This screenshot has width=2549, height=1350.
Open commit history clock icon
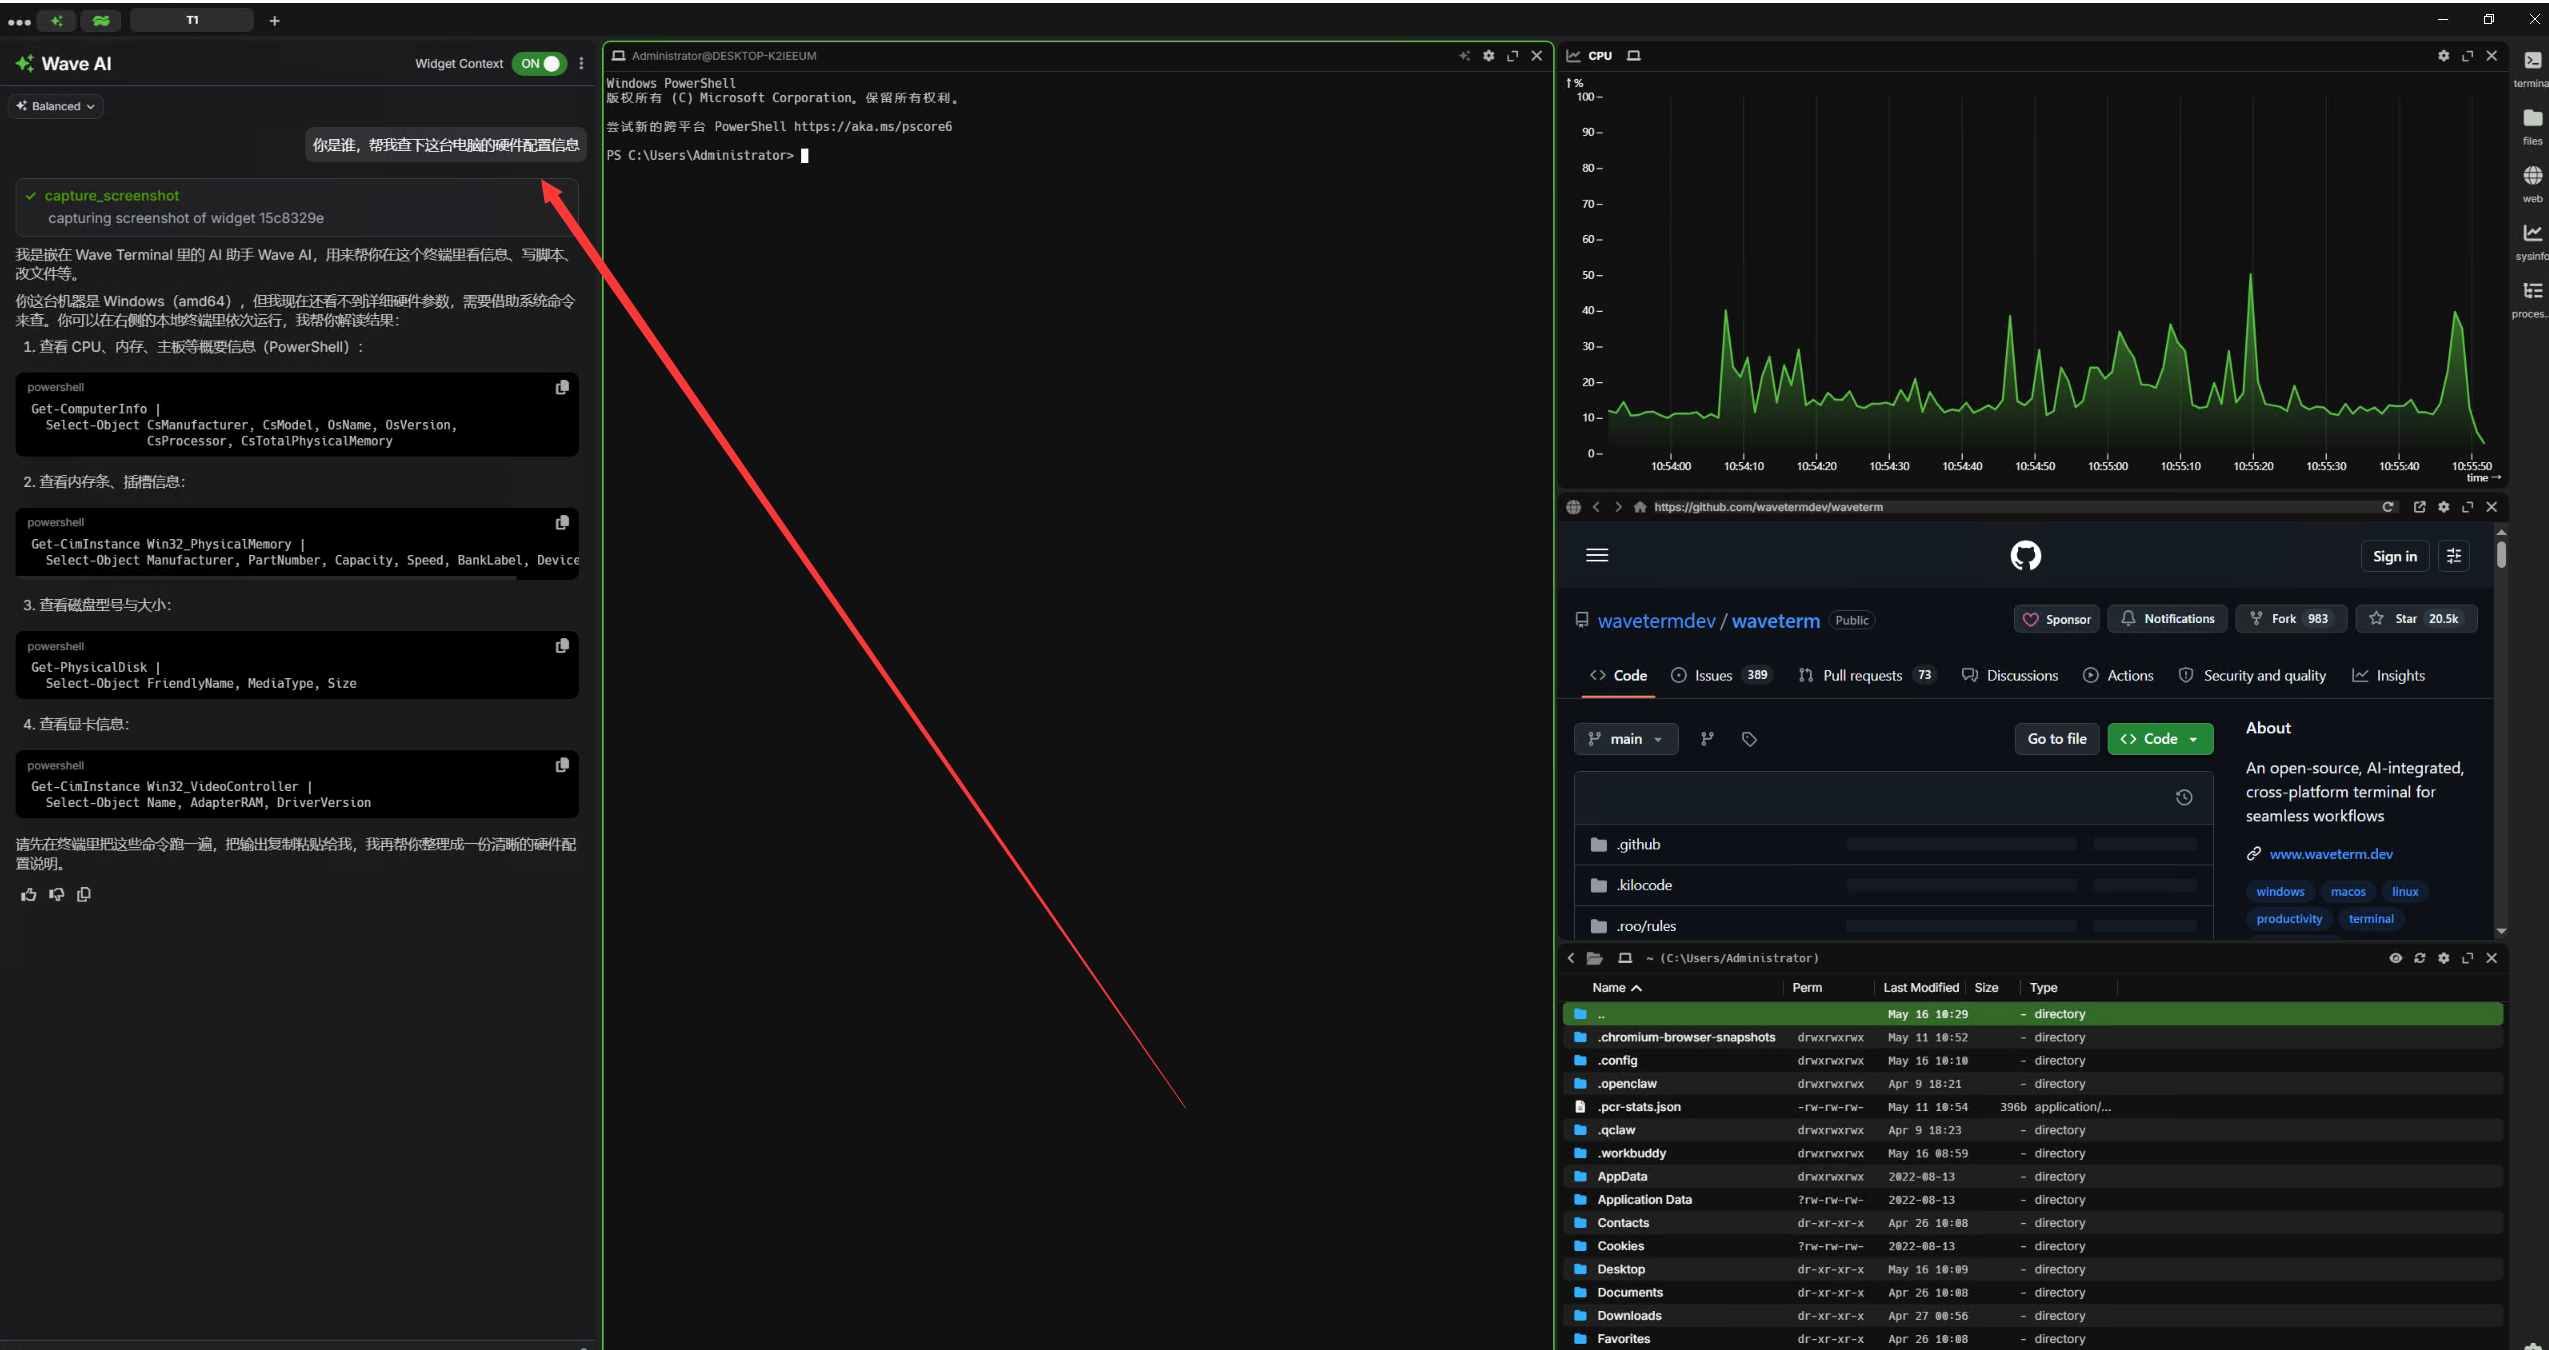pyautogui.click(x=2184, y=797)
